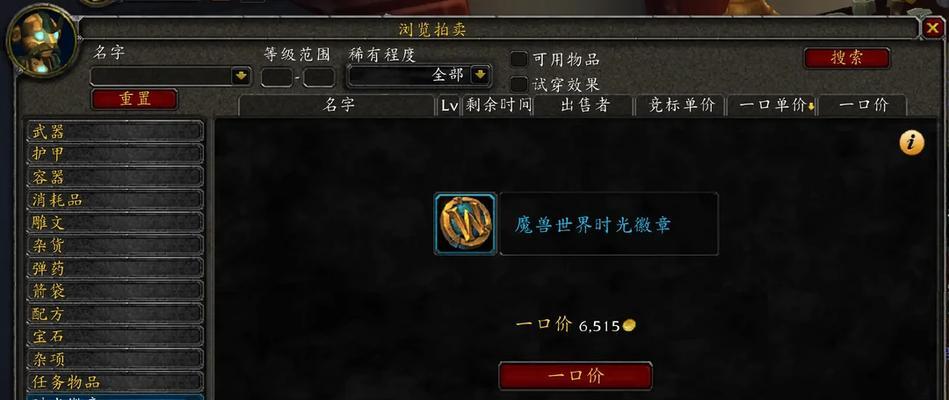Sort by the 剩余时间 column
Viewport: 949px width, 400px height.
click(497, 105)
